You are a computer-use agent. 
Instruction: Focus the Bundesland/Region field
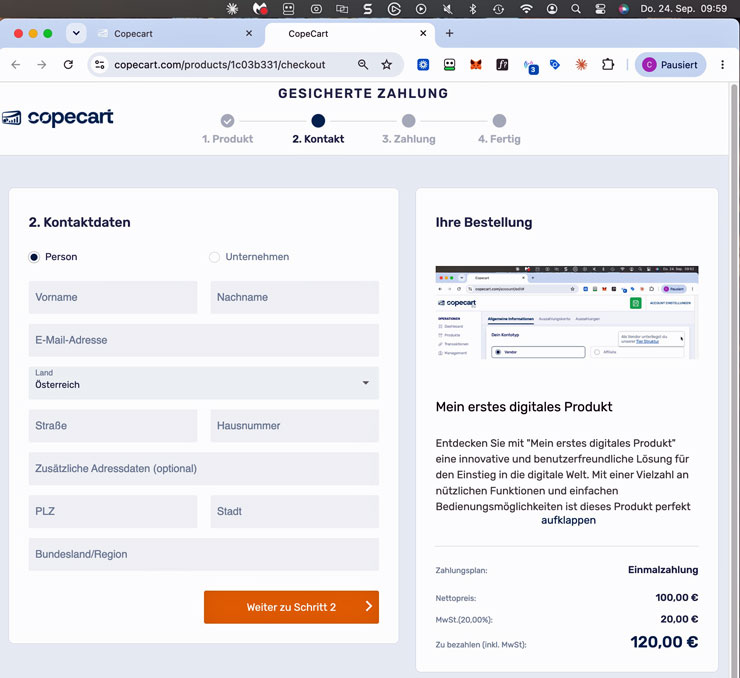203,554
